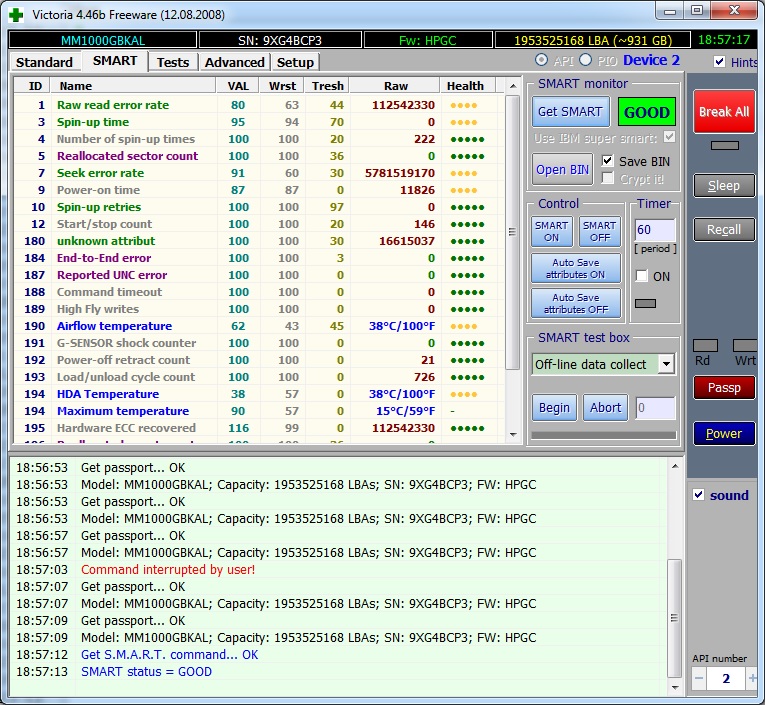Click the Passp button
This screenshot has height=705, width=765.
[x=724, y=387]
